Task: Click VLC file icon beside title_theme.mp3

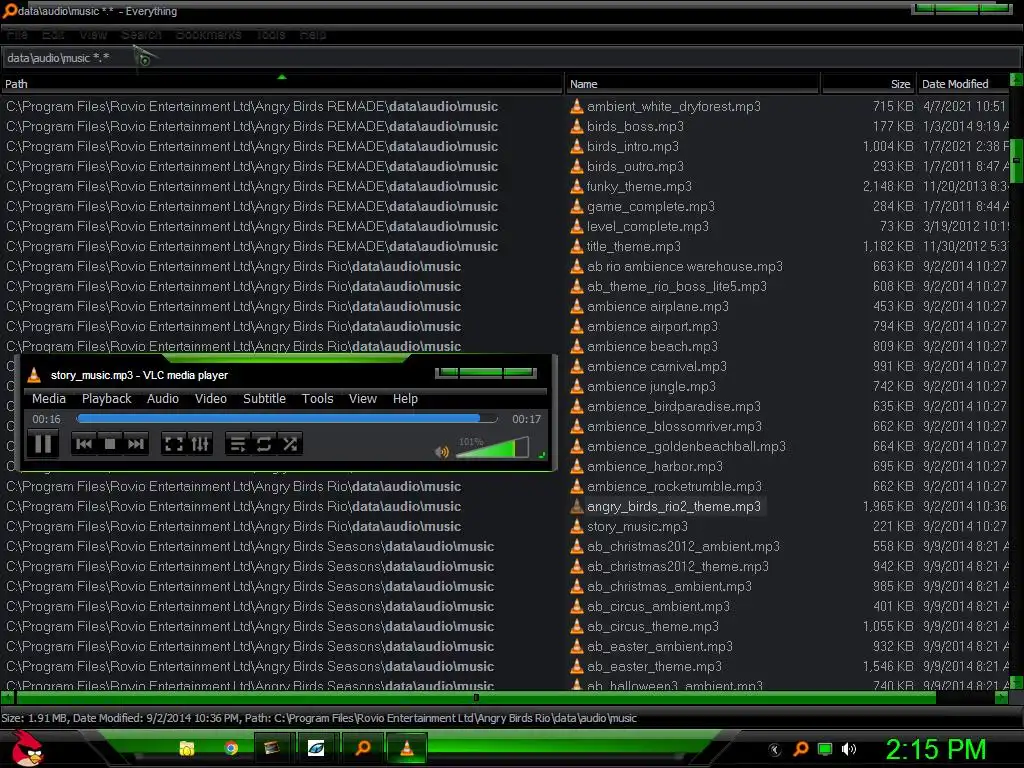Action: point(577,246)
